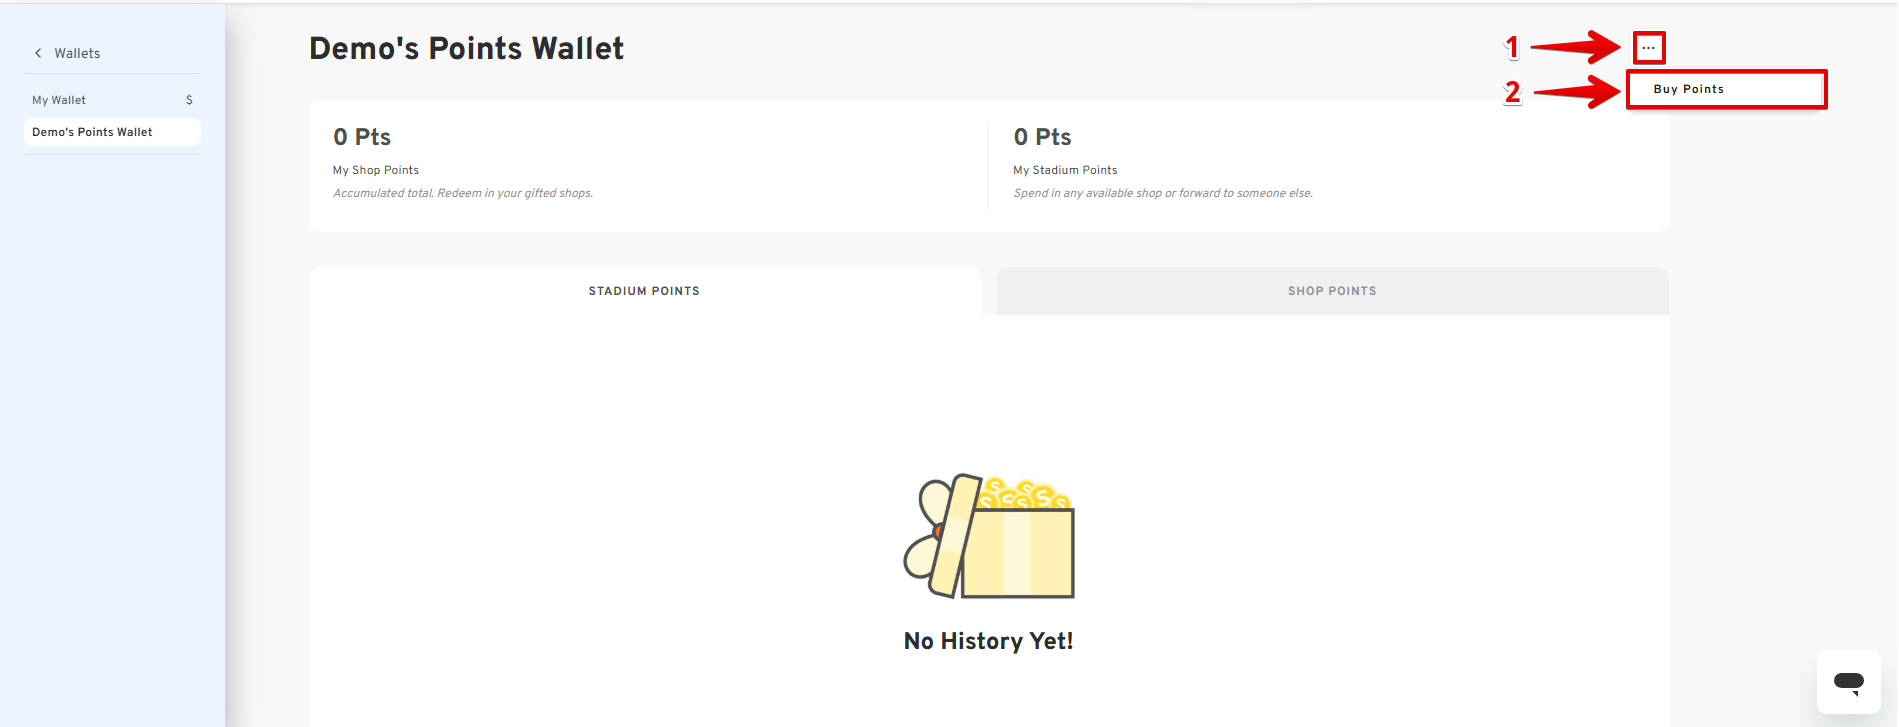Select Demo's Points Wallet sidebar item
This screenshot has width=1899, height=727.
pos(92,132)
